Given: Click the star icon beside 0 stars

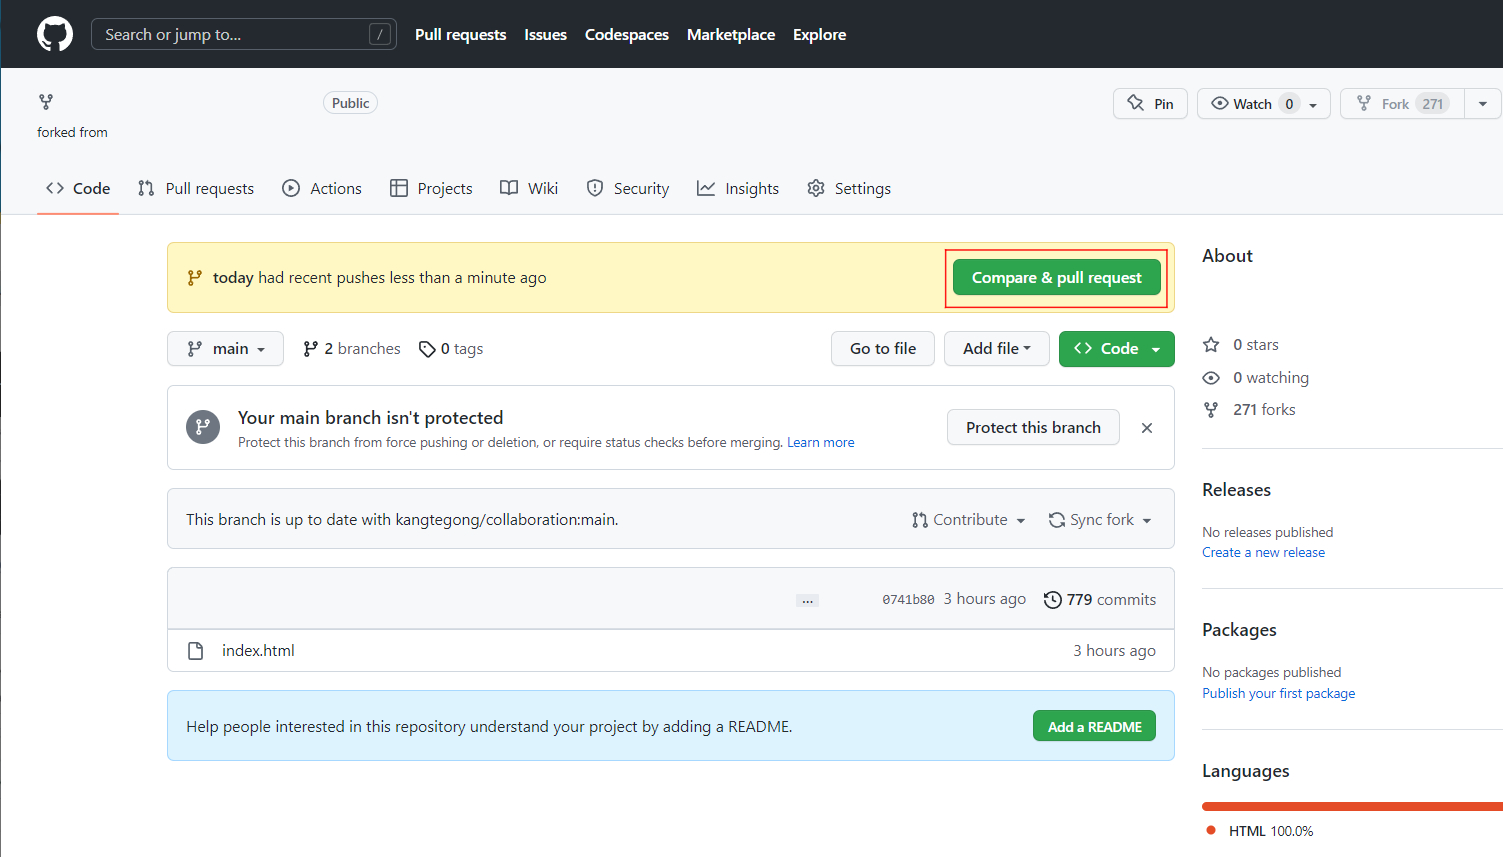Looking at the screenshot, I should pos(1211,345).
